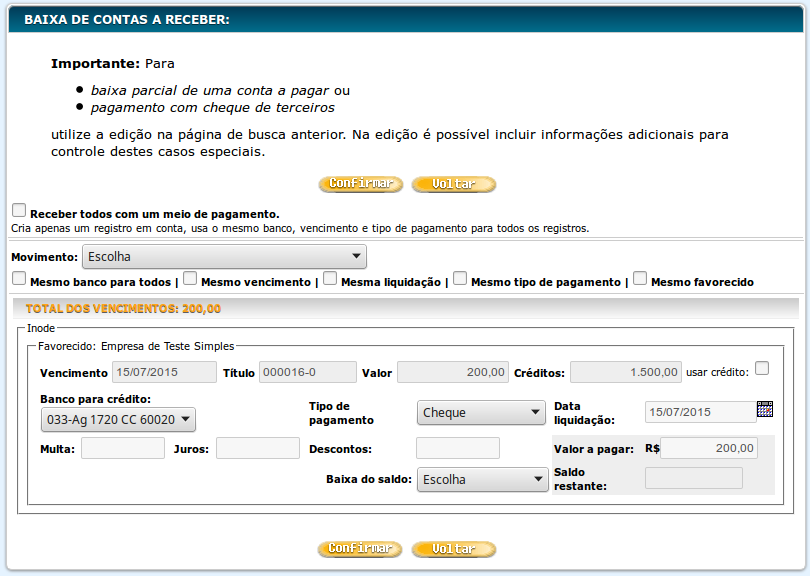
Task: Click the top Confirmar button
Action: click(360, 185)
